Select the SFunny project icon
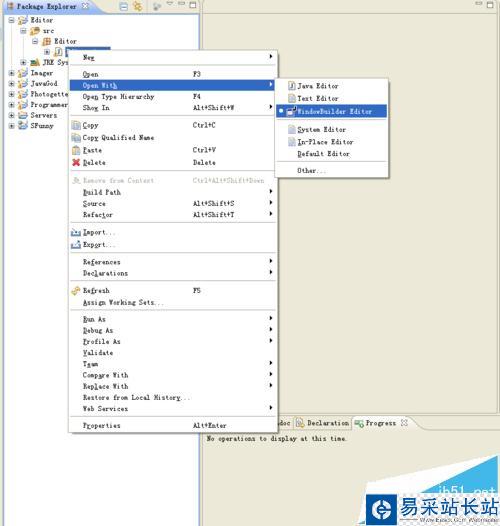 click(23, 126)
